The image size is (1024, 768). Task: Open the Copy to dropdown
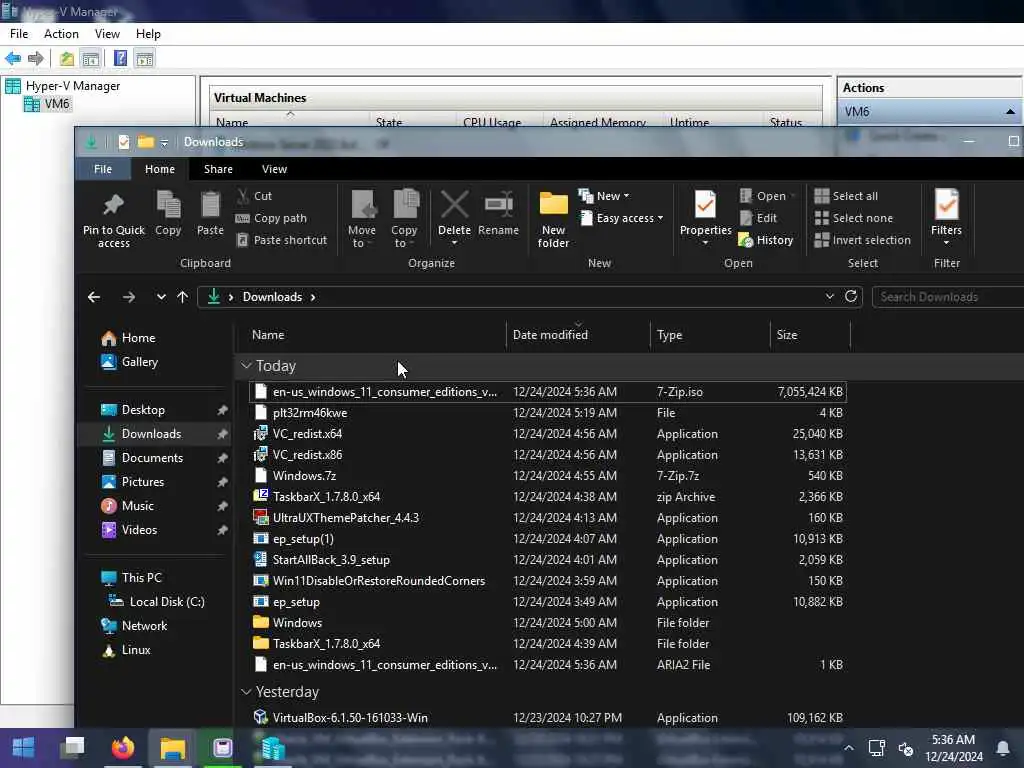coord(404,219)
